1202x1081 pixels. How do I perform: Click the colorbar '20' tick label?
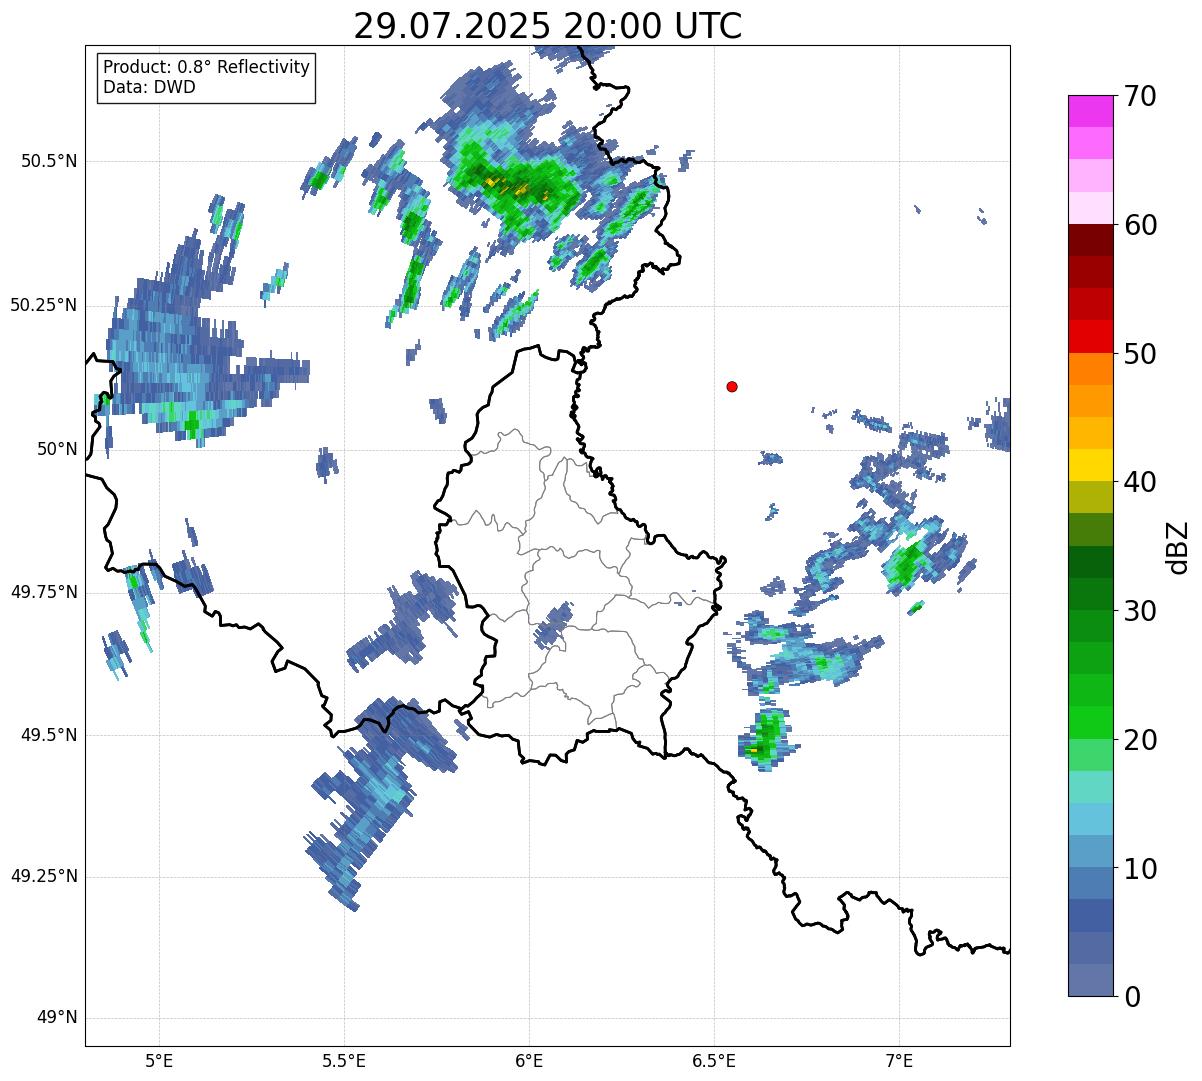[1140, 740]
